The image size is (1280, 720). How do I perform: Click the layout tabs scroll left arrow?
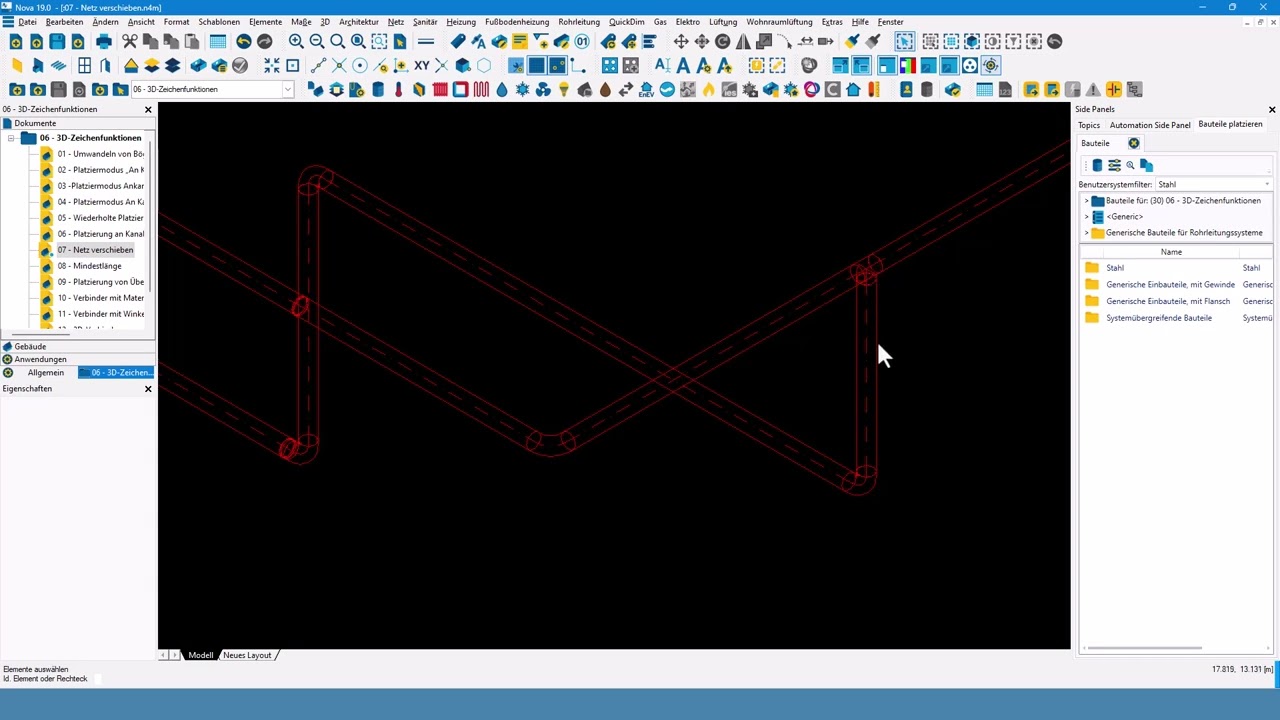(x=164, y=655)
